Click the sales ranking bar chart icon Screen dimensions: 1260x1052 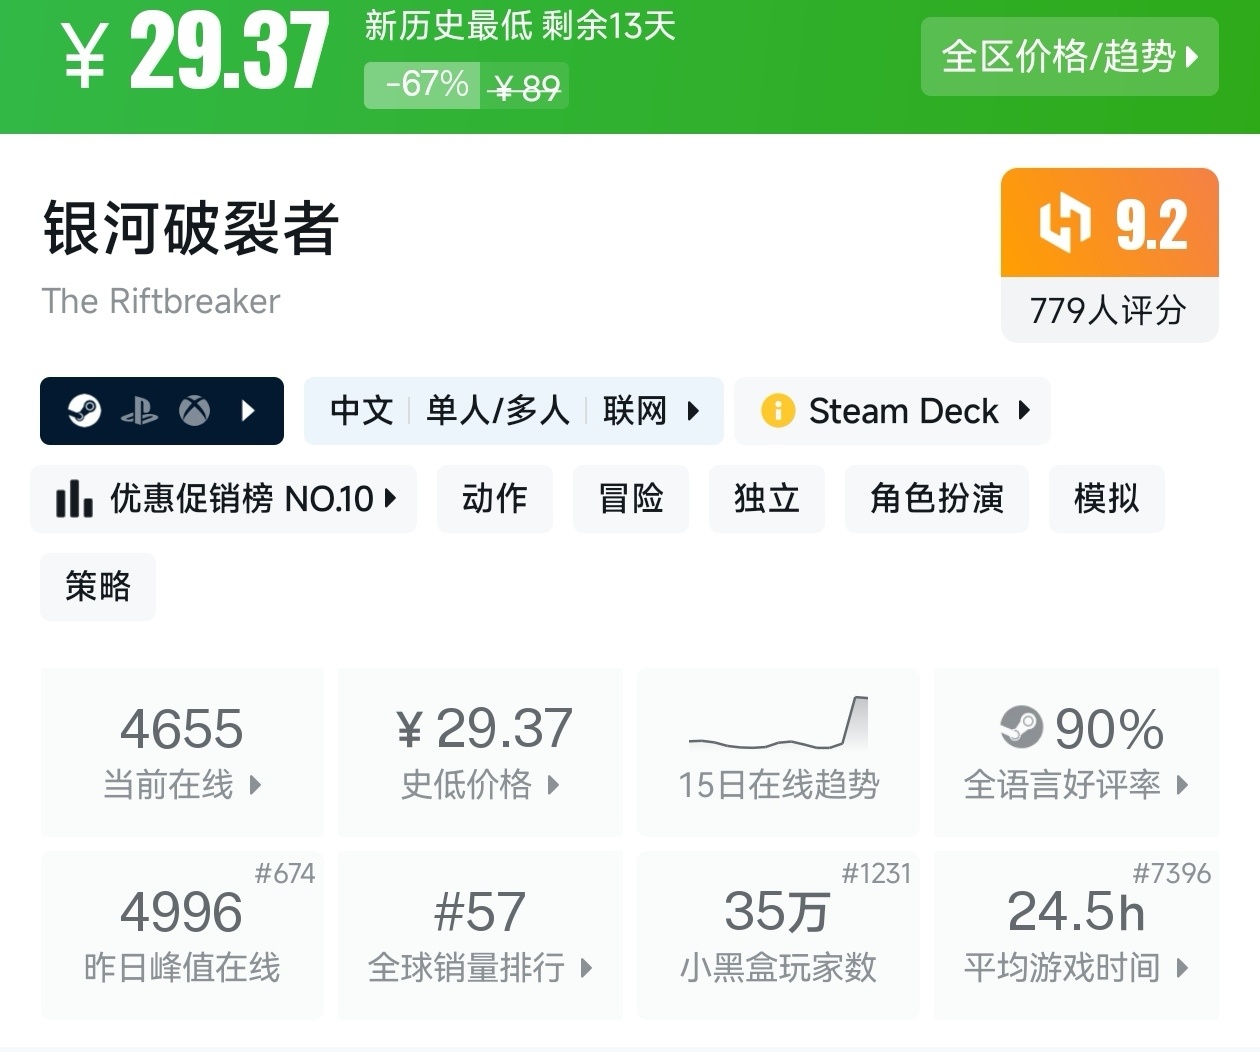74,498
